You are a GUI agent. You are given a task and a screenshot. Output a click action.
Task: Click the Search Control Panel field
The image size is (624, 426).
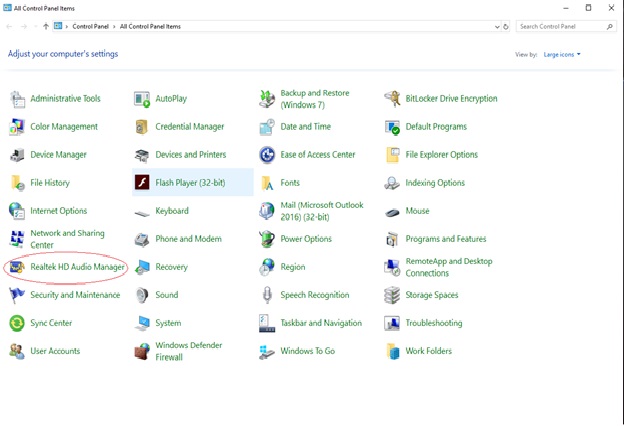pos(566,26)
